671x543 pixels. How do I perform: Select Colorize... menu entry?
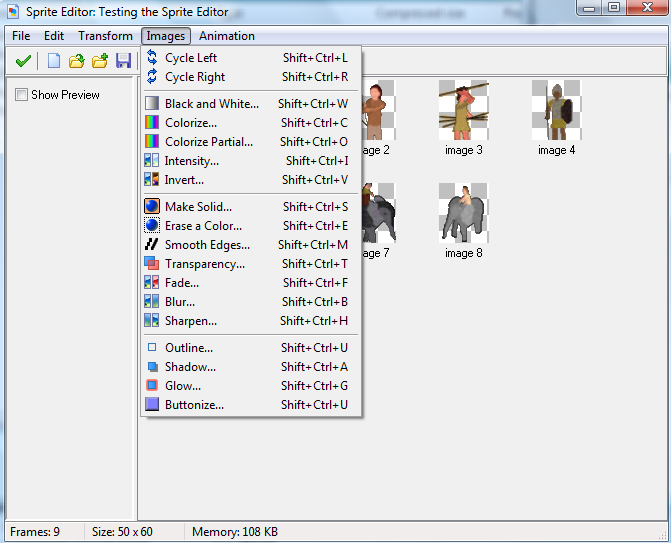pos(251,123)
